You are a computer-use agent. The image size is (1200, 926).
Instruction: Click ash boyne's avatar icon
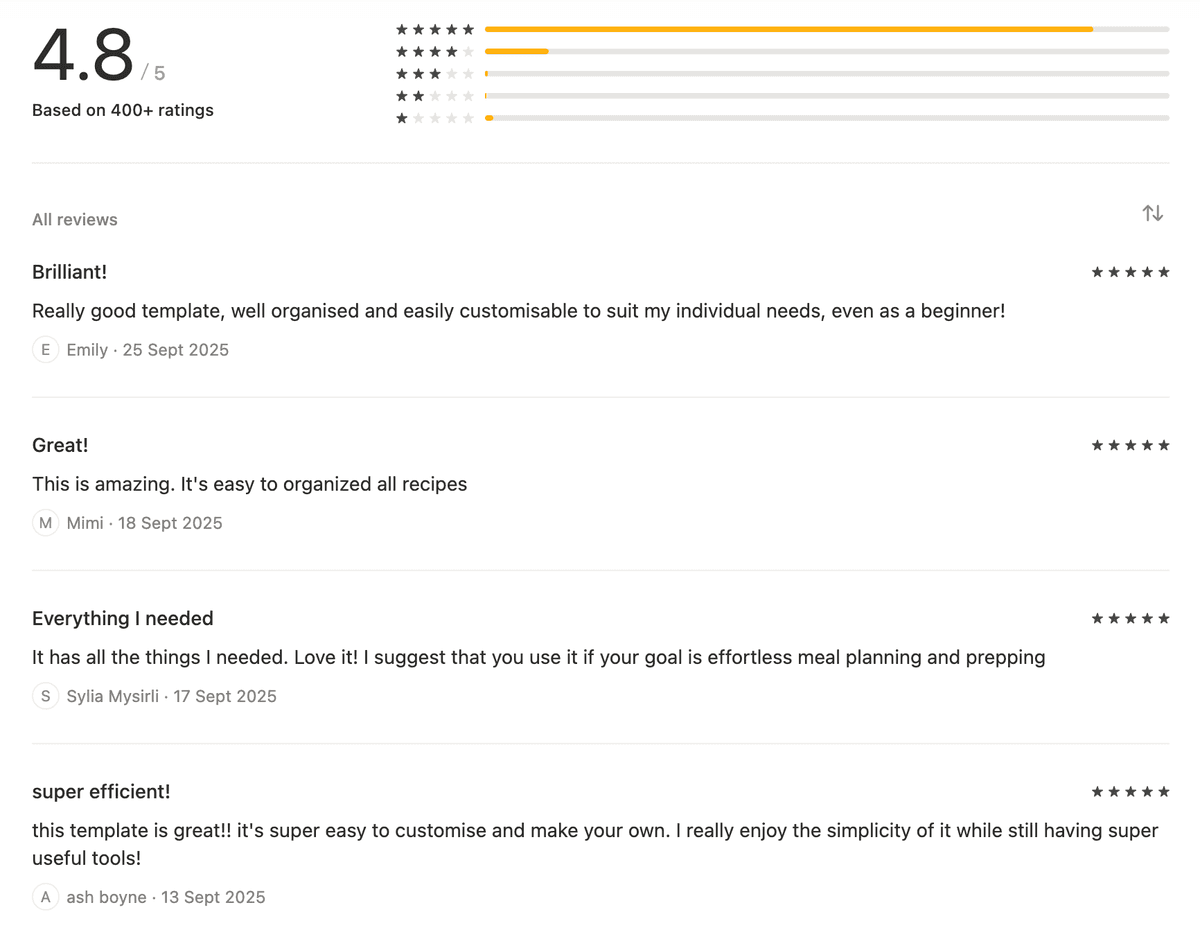(x=45, y=897)
